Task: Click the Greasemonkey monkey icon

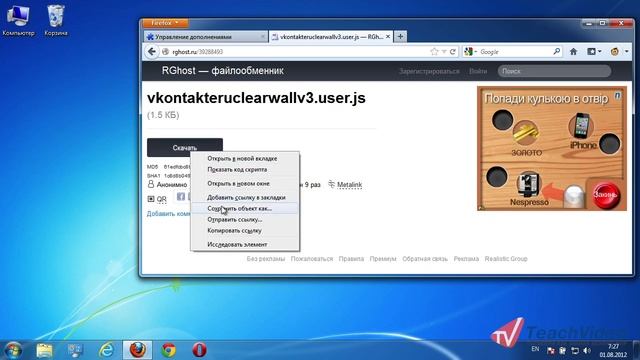Action: tap(614, 52)
